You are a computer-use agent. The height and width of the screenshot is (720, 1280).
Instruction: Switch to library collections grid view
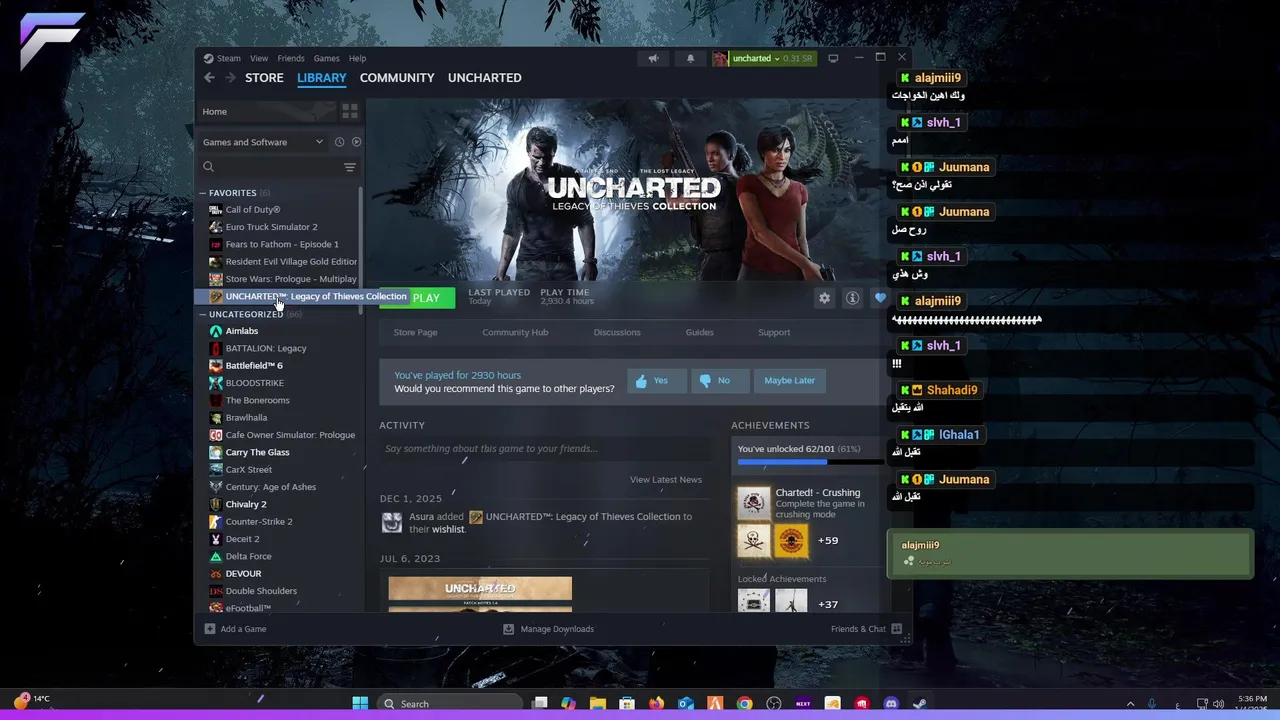click(x=350, y=111)
